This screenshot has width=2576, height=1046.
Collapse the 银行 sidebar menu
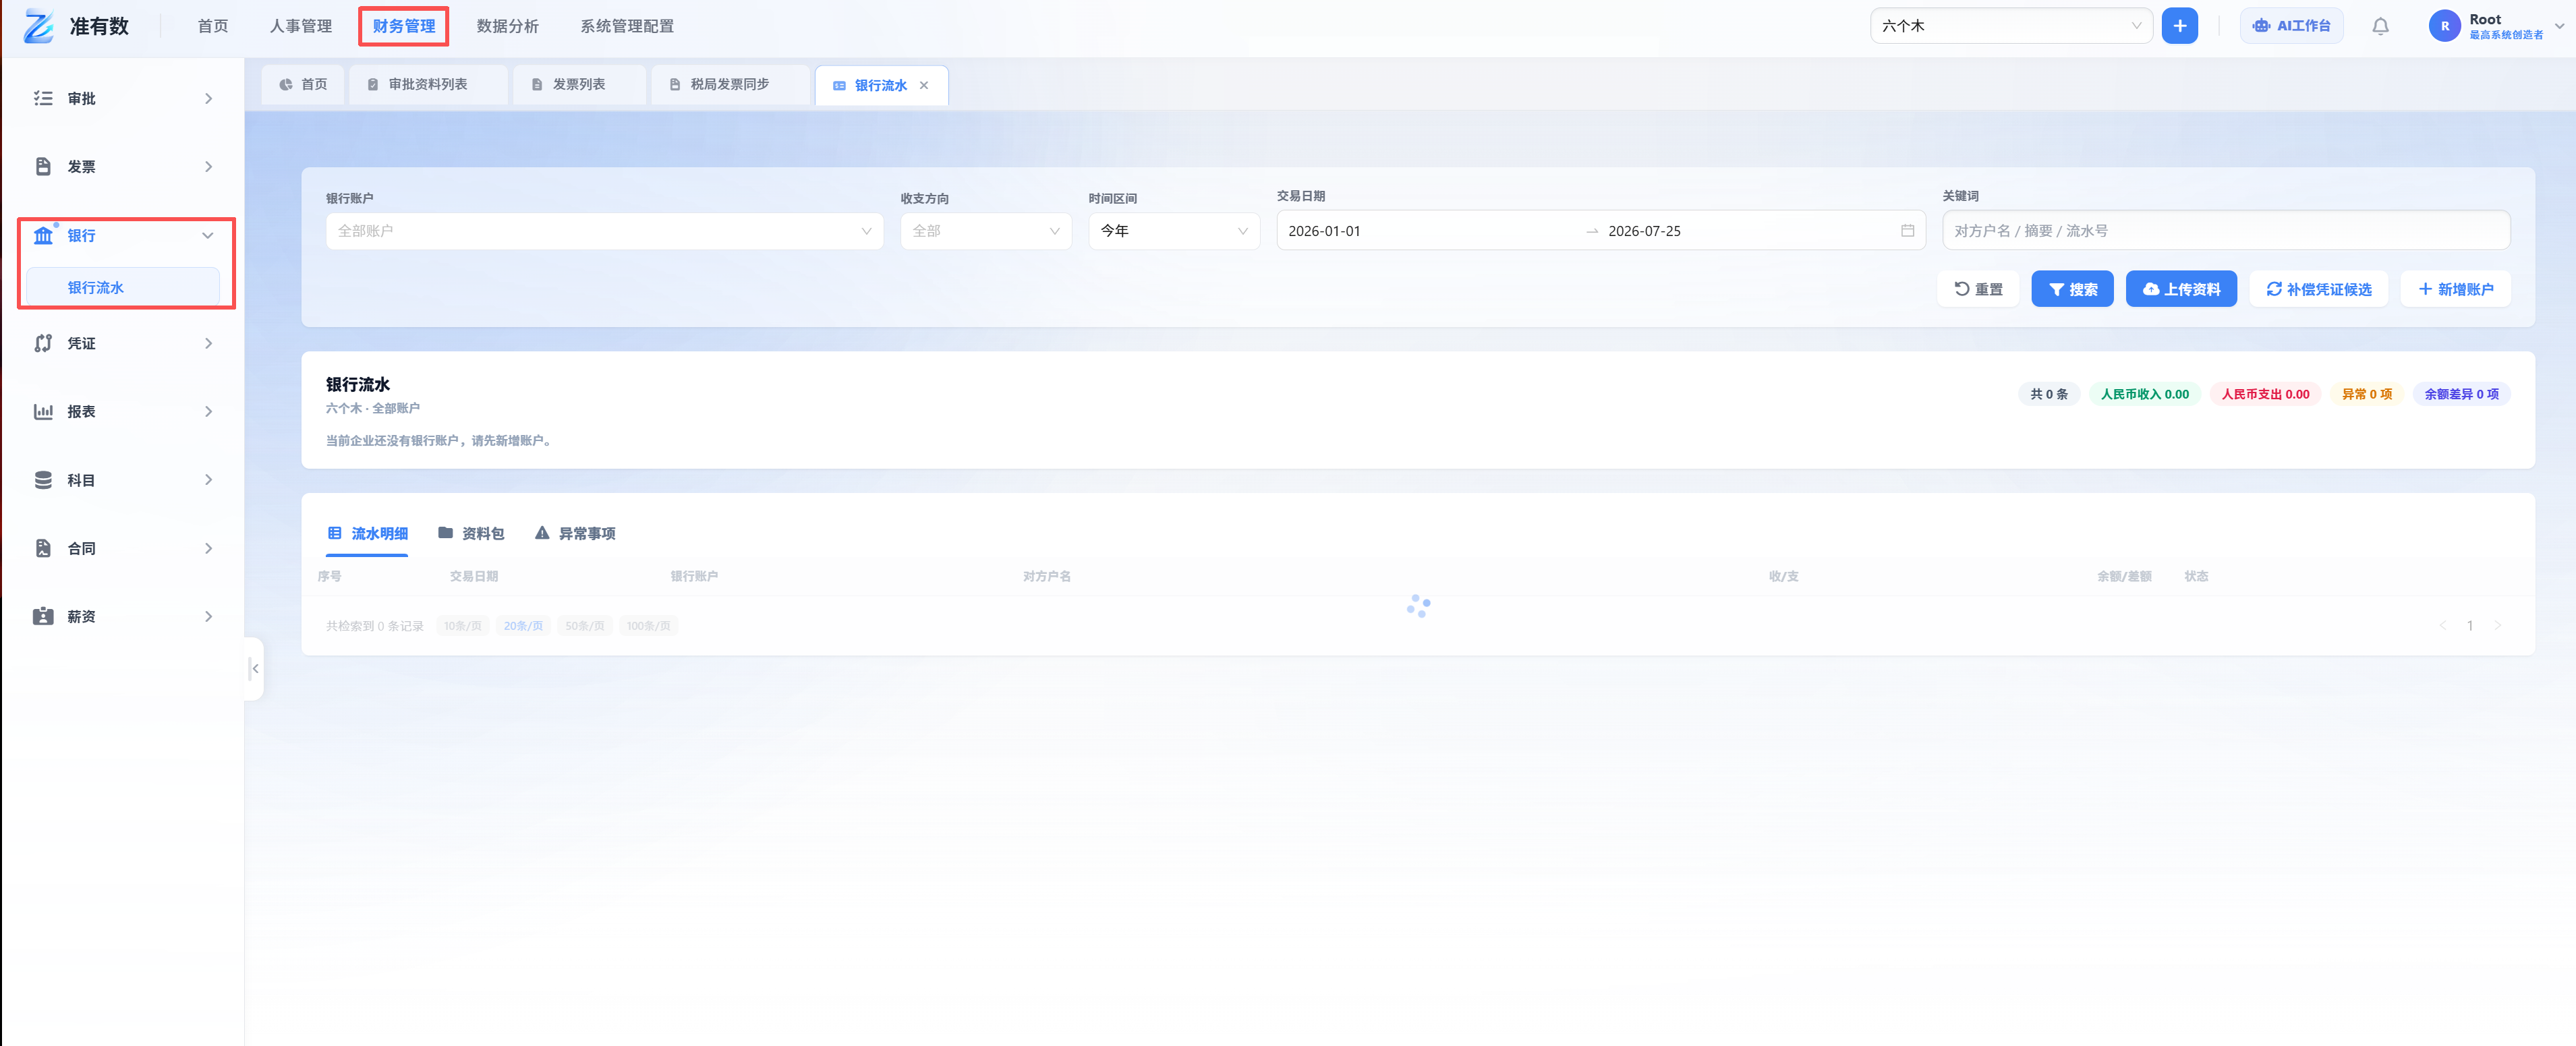(208, 235)
